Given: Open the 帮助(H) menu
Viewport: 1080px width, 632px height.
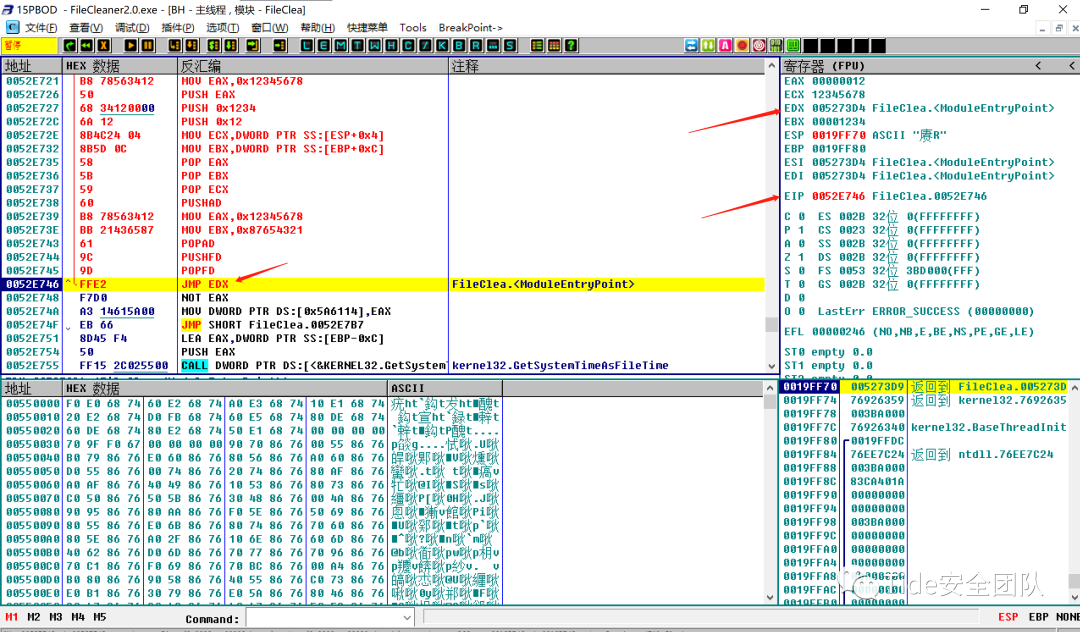Looking at the screenshot, I should [x=318, y=28].
